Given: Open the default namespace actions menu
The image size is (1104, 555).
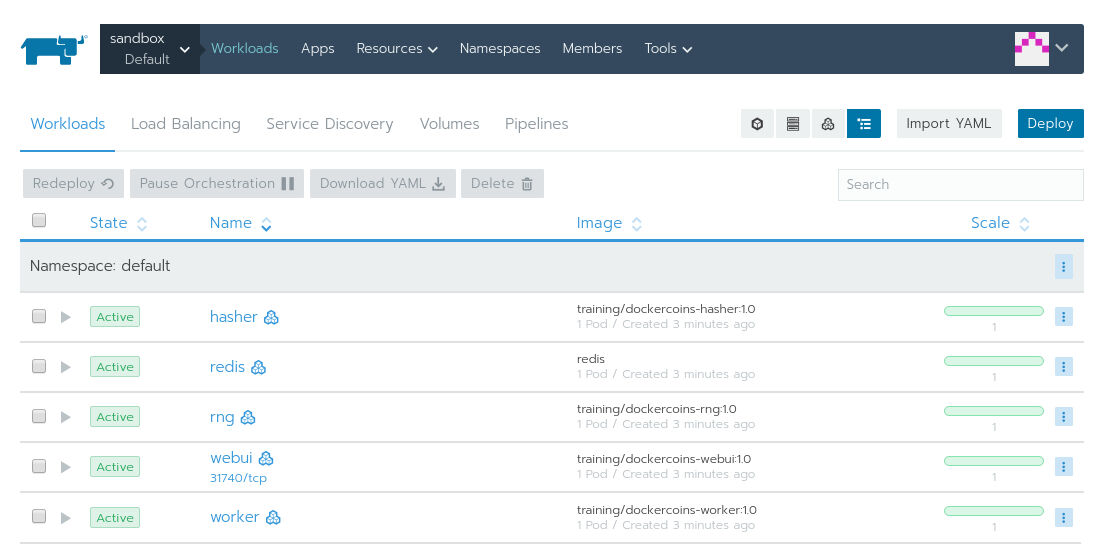Looking at the screenshot, I should 1064,266.
